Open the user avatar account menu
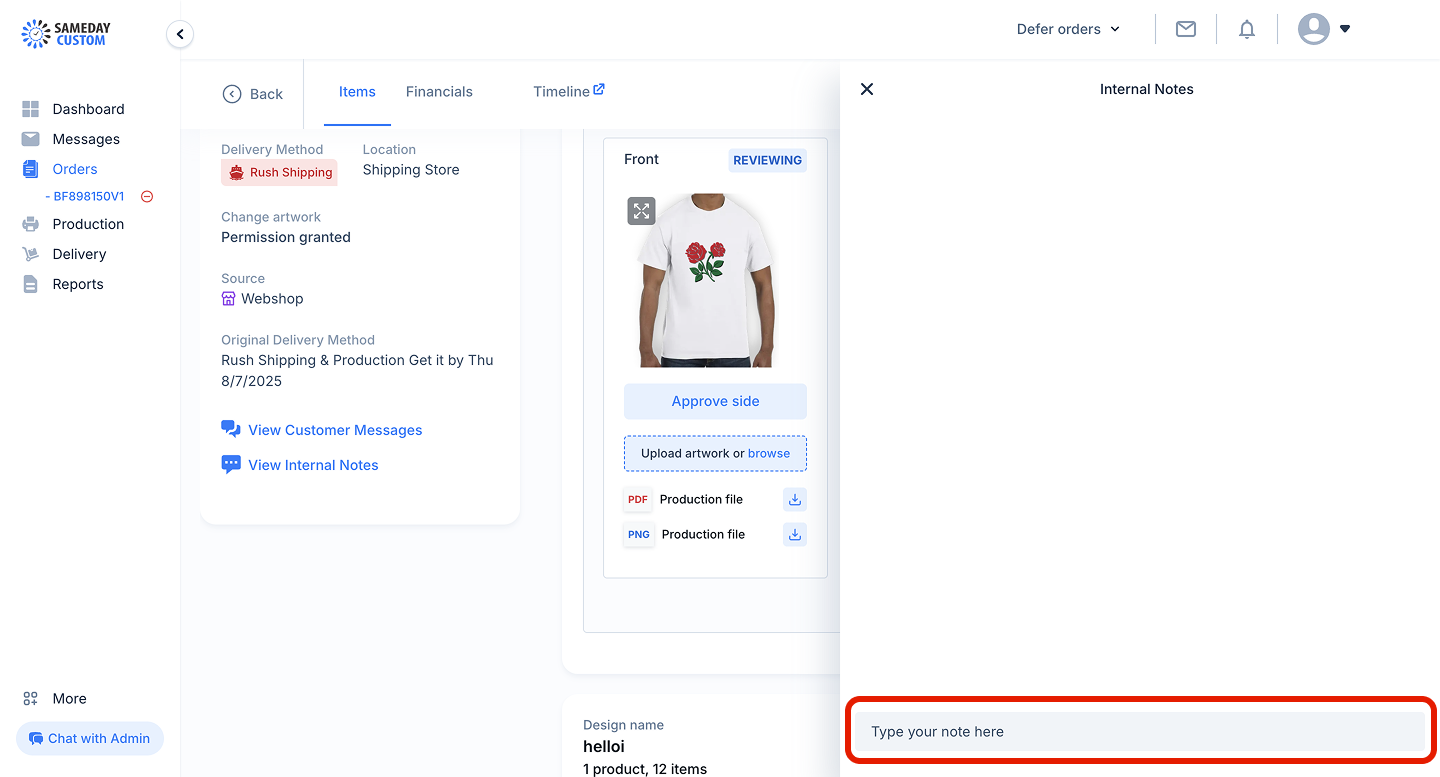 coord(1324,29)
